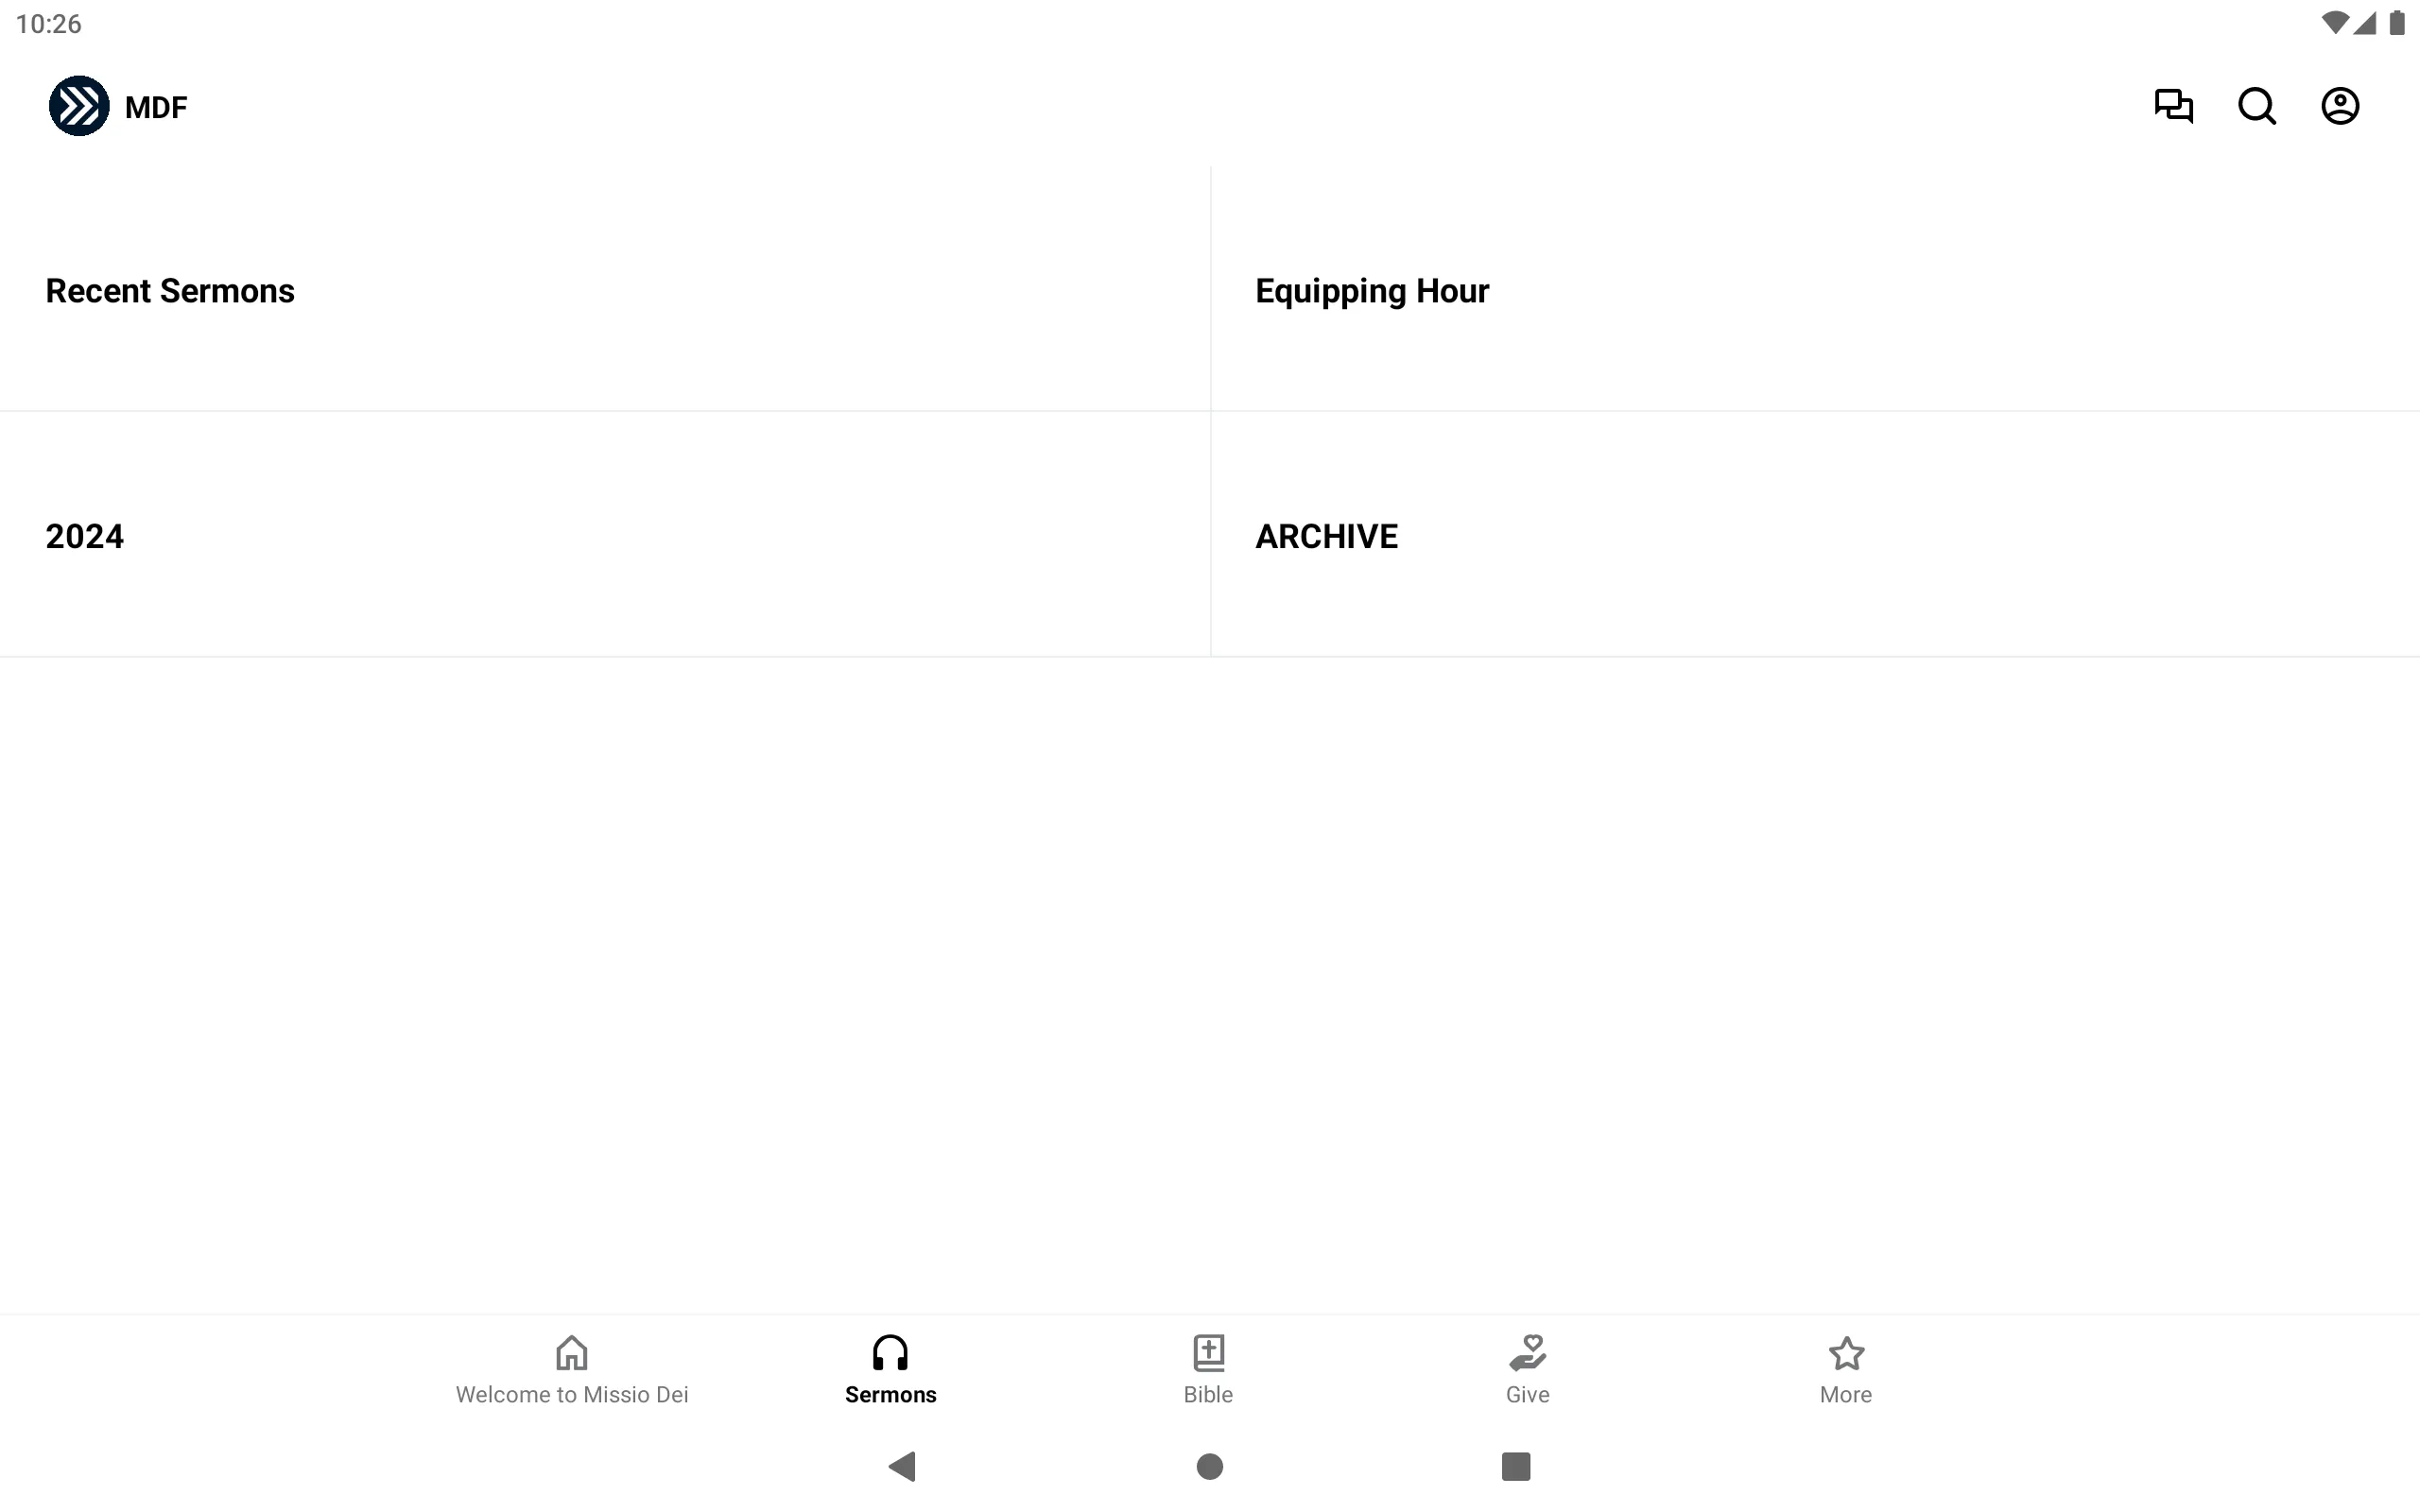The width and height of the screenshot is (2420, 1512).
Task: Toggle More options panel open
Action: [x=1845, y=1369]
